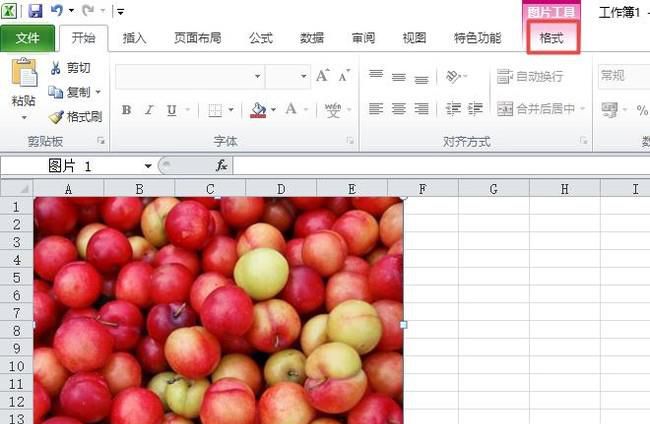Open the 数据 (Data) tab
The image size is (650, 424).
[x=312, y=38]
